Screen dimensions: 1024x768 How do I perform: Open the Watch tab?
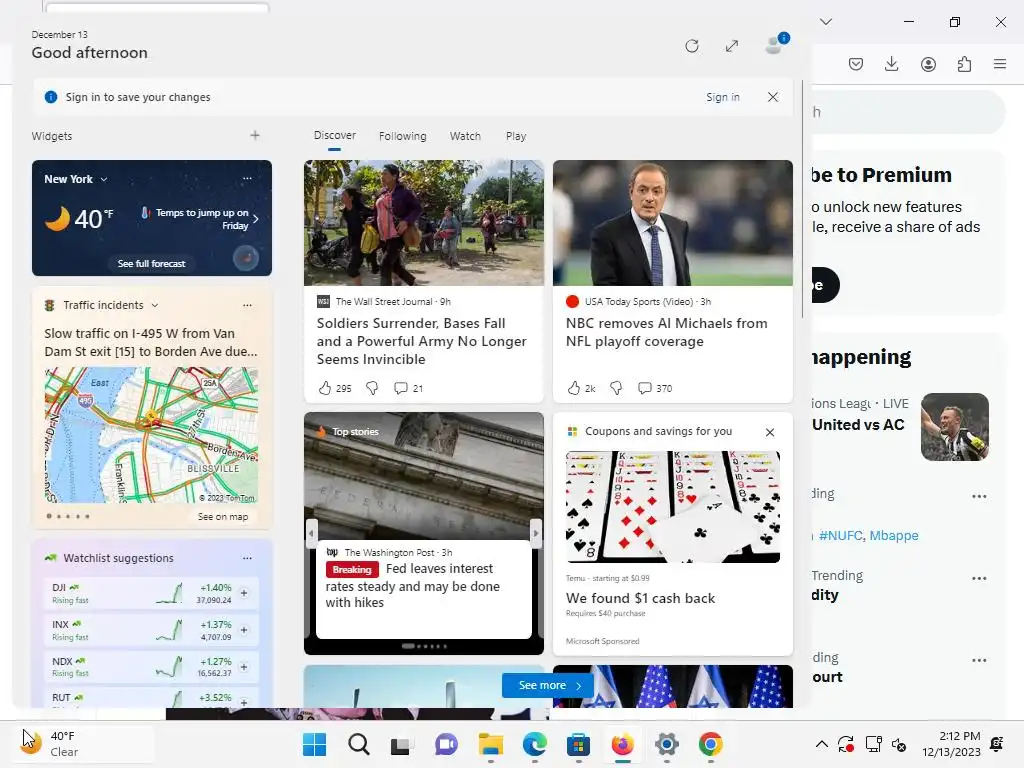point(465,136)
